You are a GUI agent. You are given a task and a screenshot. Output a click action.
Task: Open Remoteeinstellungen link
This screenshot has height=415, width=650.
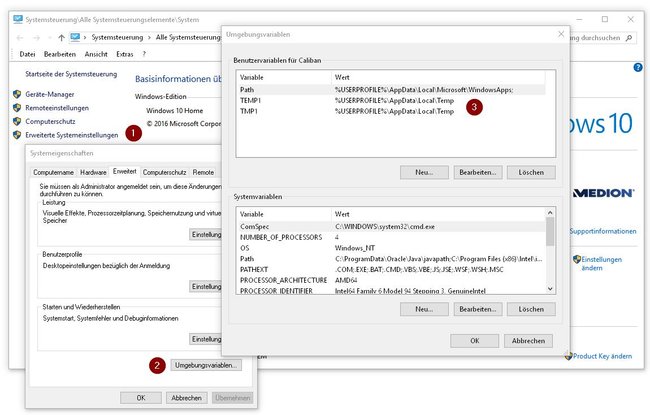pos(57,108)
